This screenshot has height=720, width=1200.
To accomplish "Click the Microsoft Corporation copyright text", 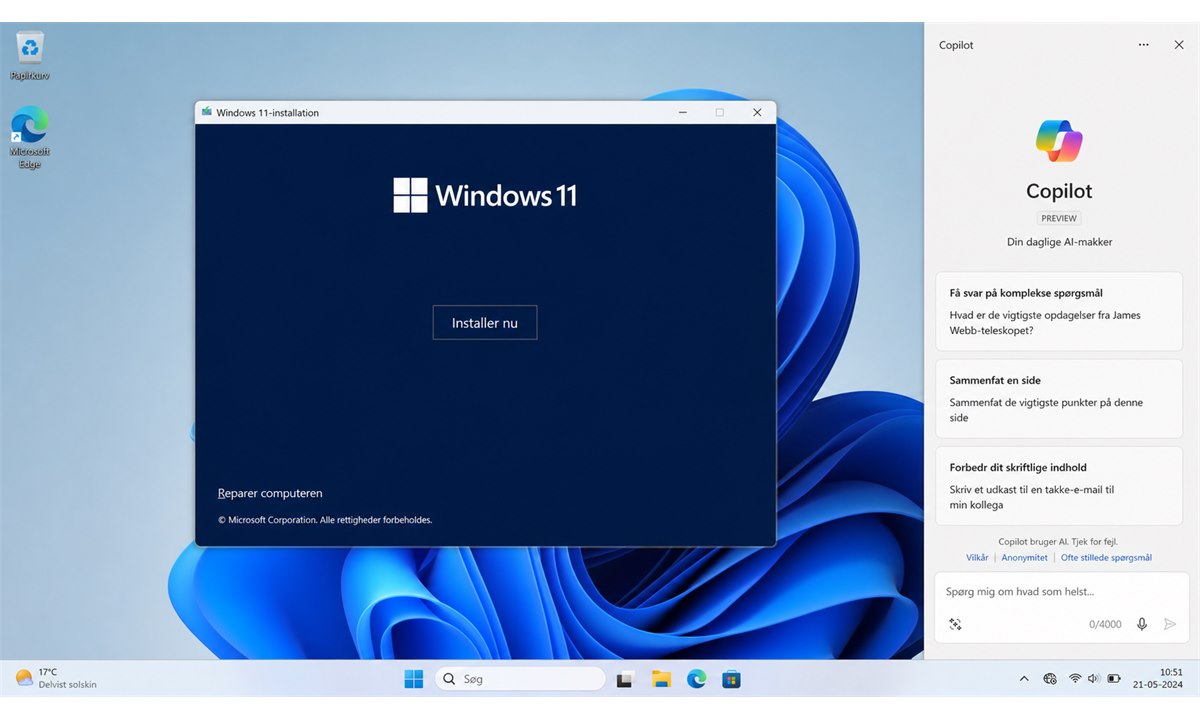I will click(x=325, y=520).
